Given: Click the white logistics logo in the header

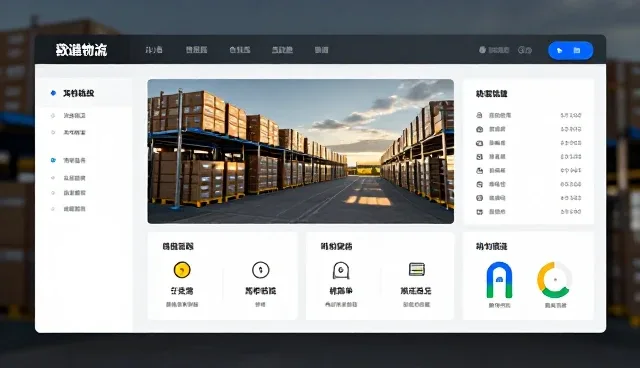Looking at the screenshot, I should (x=81, y=50).
